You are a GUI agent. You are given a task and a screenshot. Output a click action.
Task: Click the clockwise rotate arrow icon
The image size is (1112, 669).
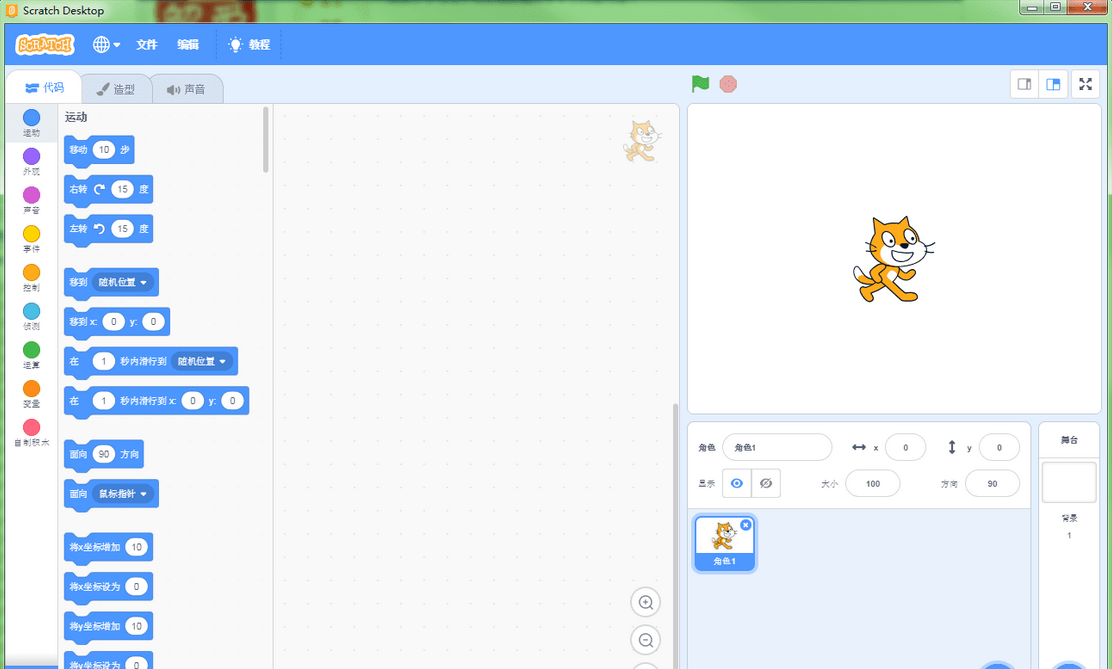[x=99, y=189]
